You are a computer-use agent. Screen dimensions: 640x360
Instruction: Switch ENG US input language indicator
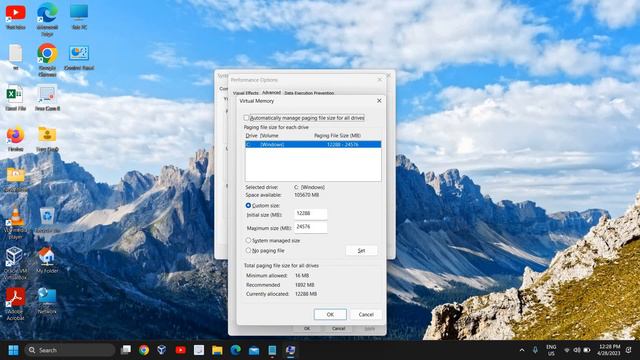click(551, 350)
